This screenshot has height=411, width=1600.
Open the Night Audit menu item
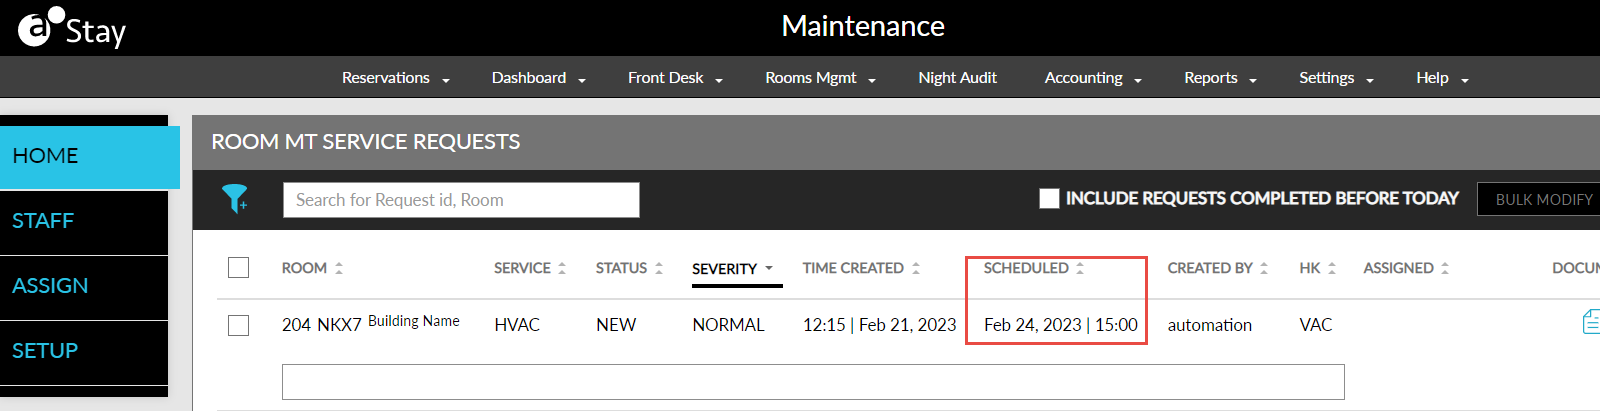957,78
